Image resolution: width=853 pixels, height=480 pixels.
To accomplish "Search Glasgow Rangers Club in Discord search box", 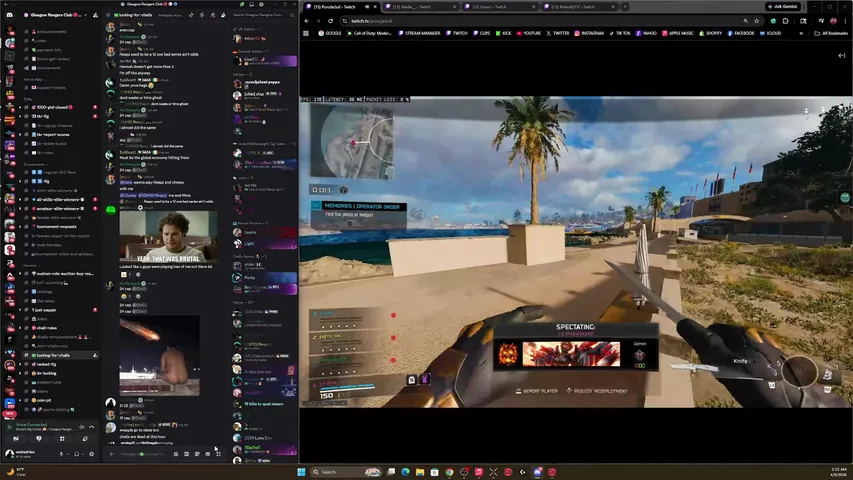I will point(263,15).
